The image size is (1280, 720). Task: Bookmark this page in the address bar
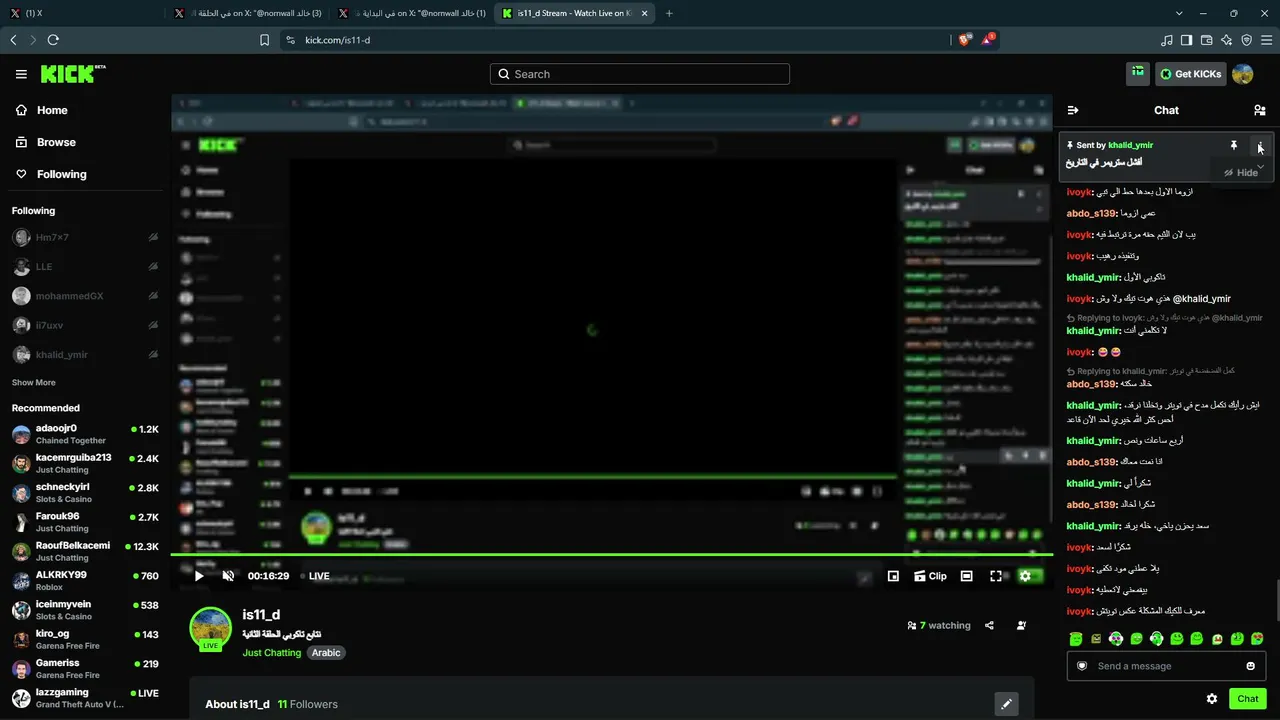[264, 40]
